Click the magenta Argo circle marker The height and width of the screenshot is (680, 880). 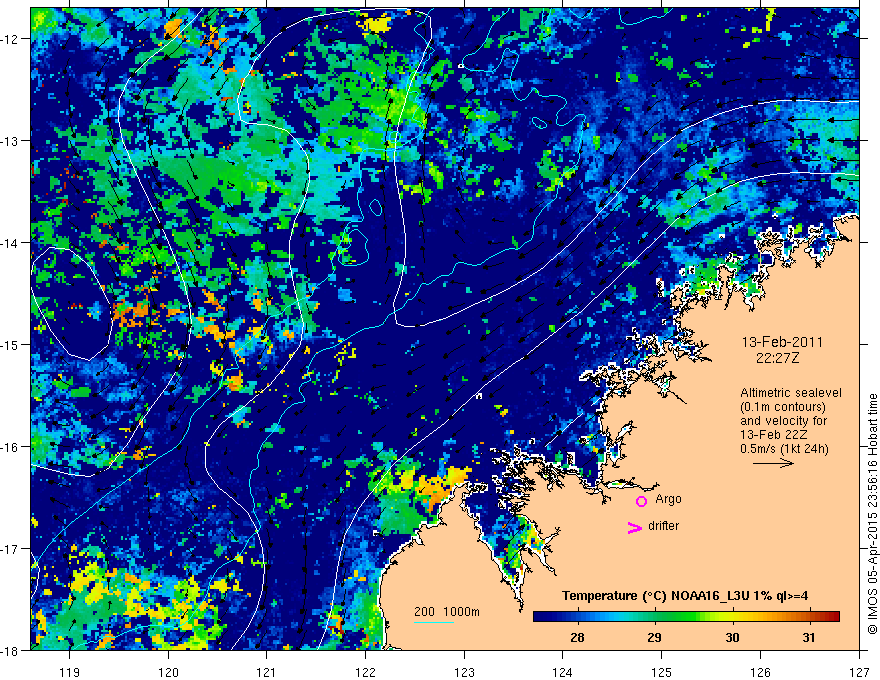pyautogui.click(x=641, y=501)
